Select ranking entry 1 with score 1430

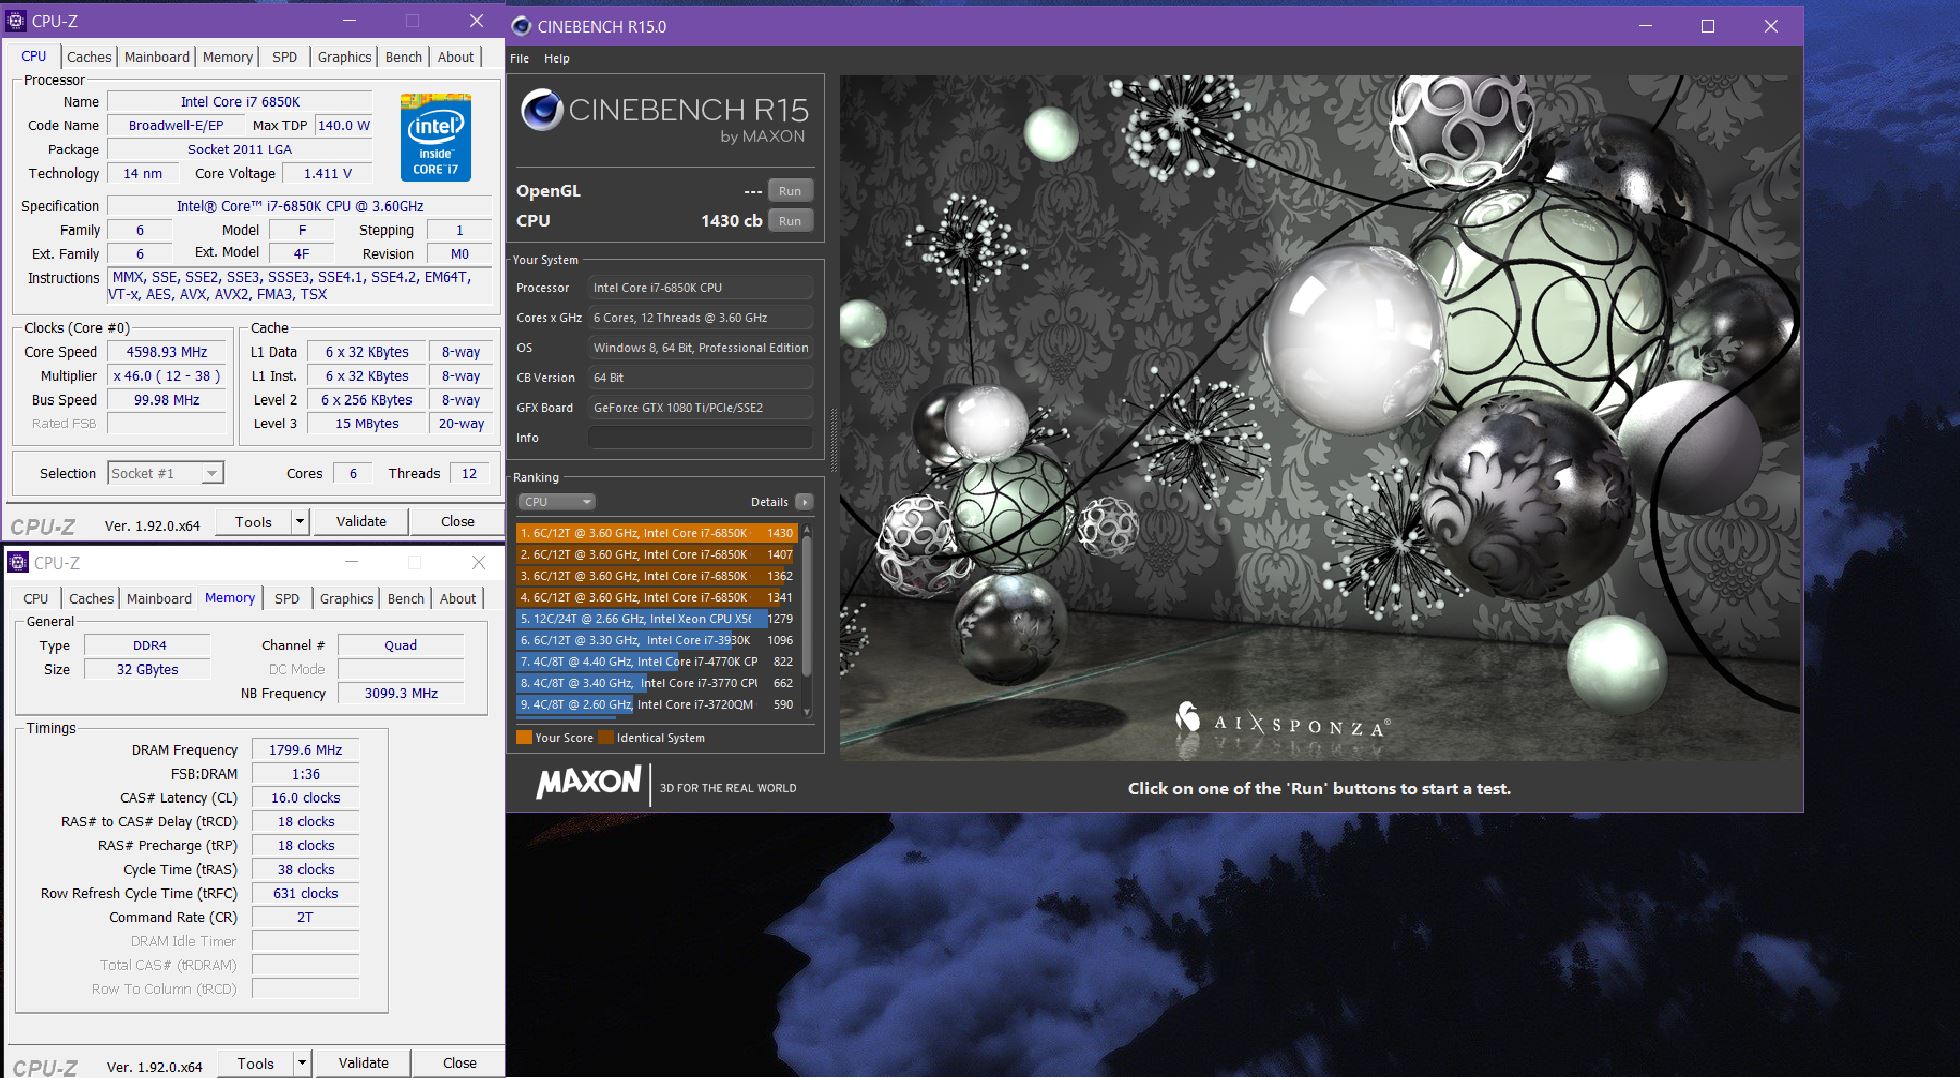click(656, 533)
